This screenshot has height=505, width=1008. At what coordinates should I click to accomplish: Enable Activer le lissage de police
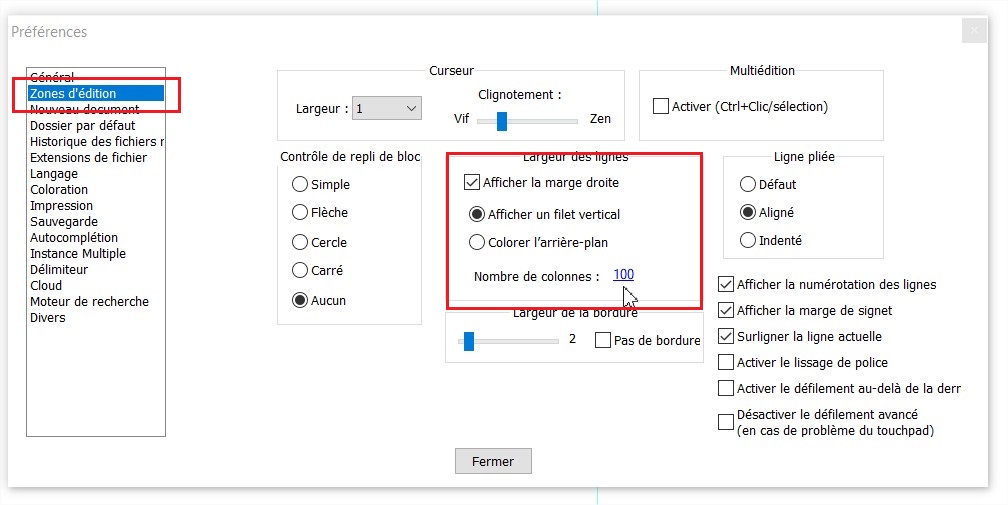726,362
